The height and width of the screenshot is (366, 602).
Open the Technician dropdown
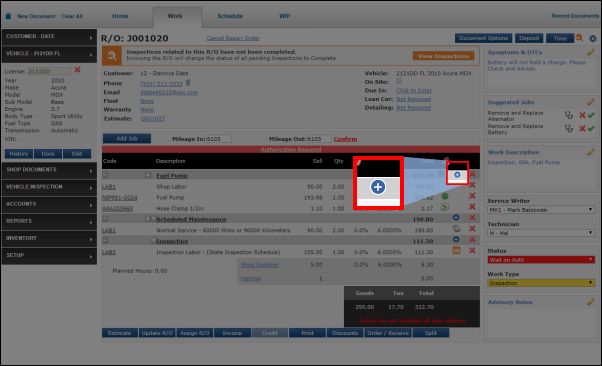(x=541, y=233)
